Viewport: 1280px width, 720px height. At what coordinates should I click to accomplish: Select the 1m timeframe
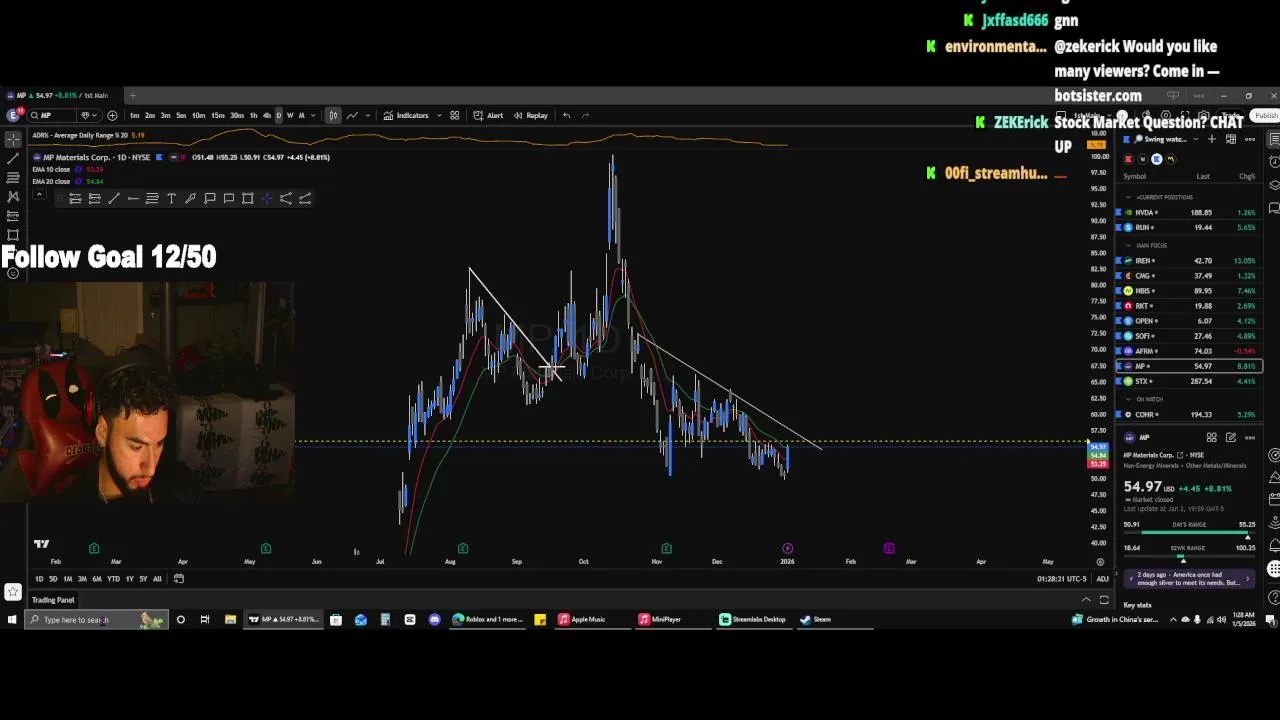pyautogui.click(x=134, y=115)
